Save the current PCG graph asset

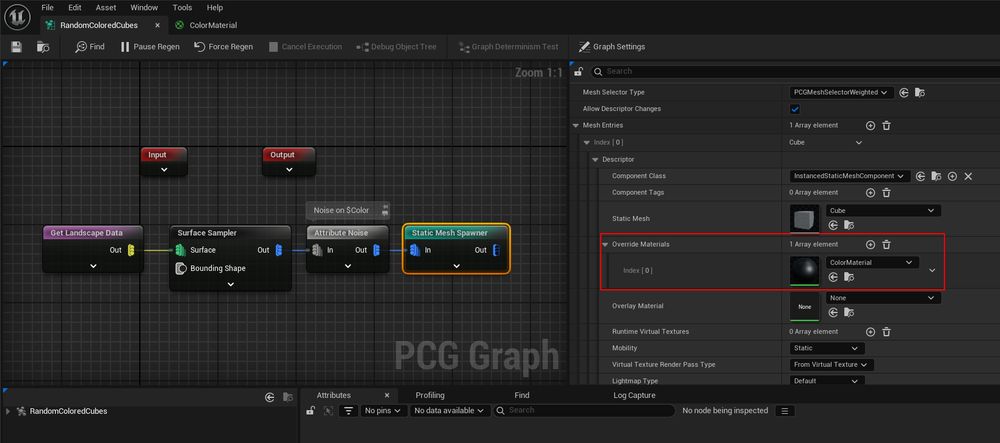tap(17, 47)
